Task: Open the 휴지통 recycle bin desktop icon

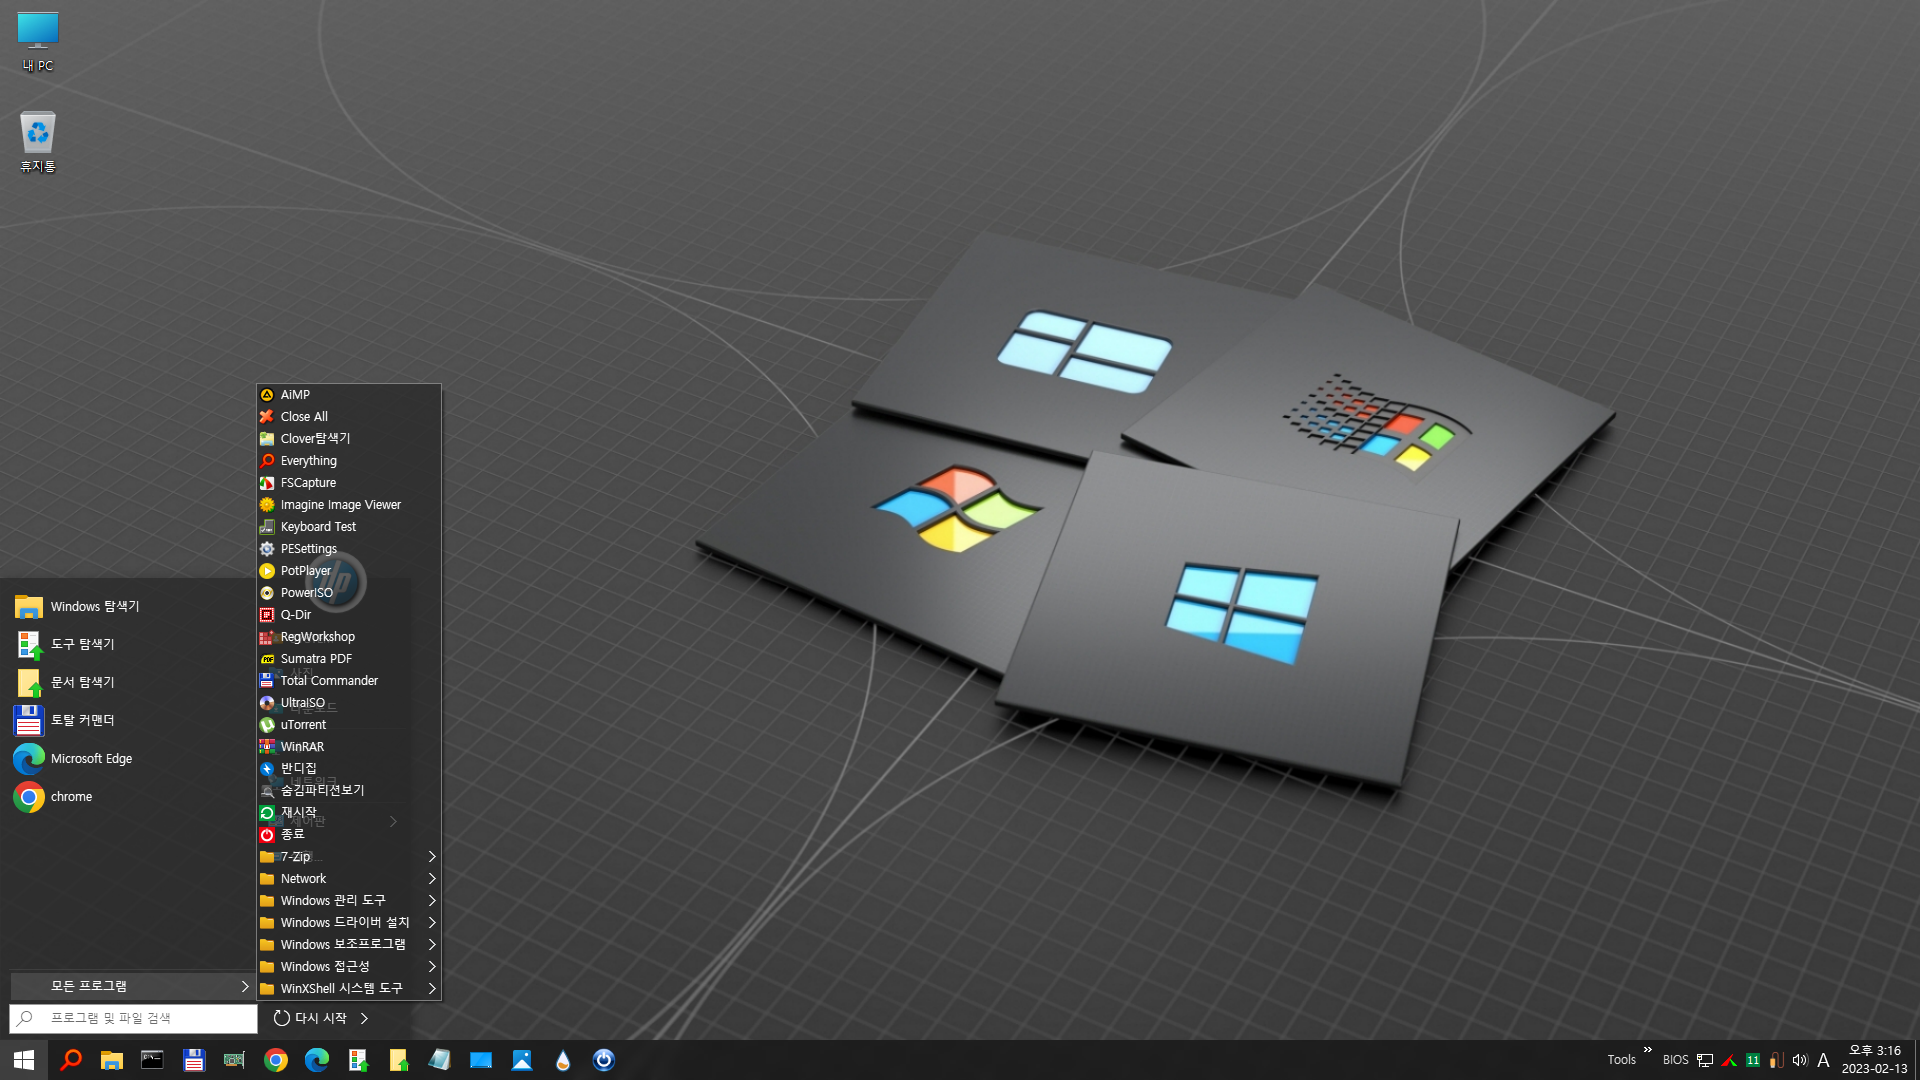Action: coord(38,141)
